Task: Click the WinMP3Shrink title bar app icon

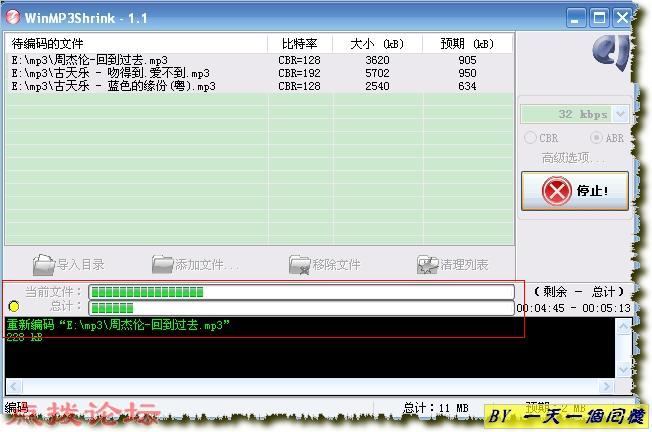Action: pyautogui.click(x=13, y=17)
